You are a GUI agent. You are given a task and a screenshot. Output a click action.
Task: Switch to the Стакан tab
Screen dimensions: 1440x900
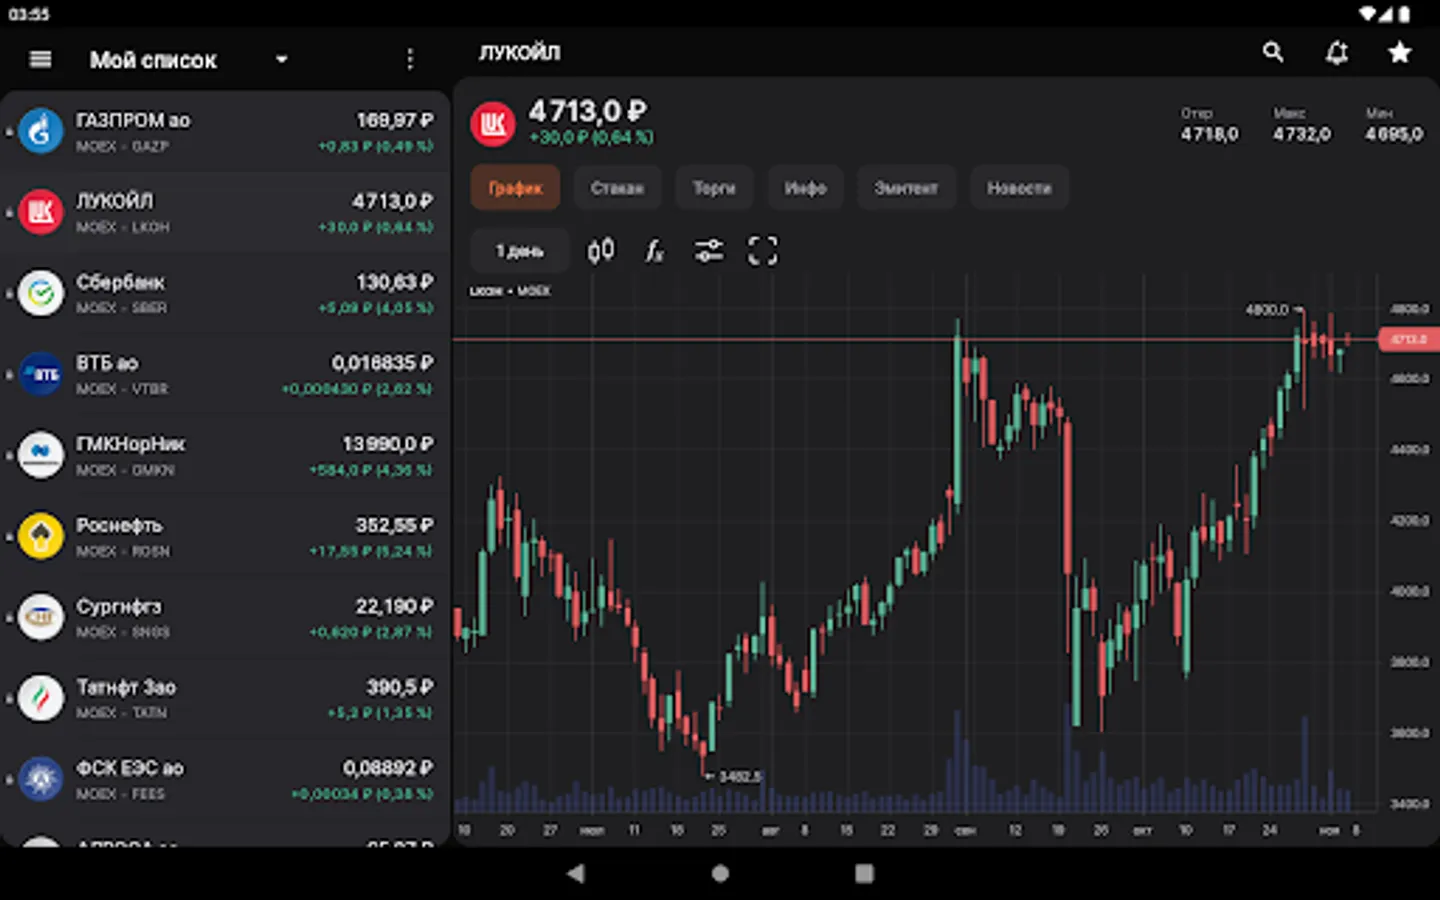[x=617, y=188]
